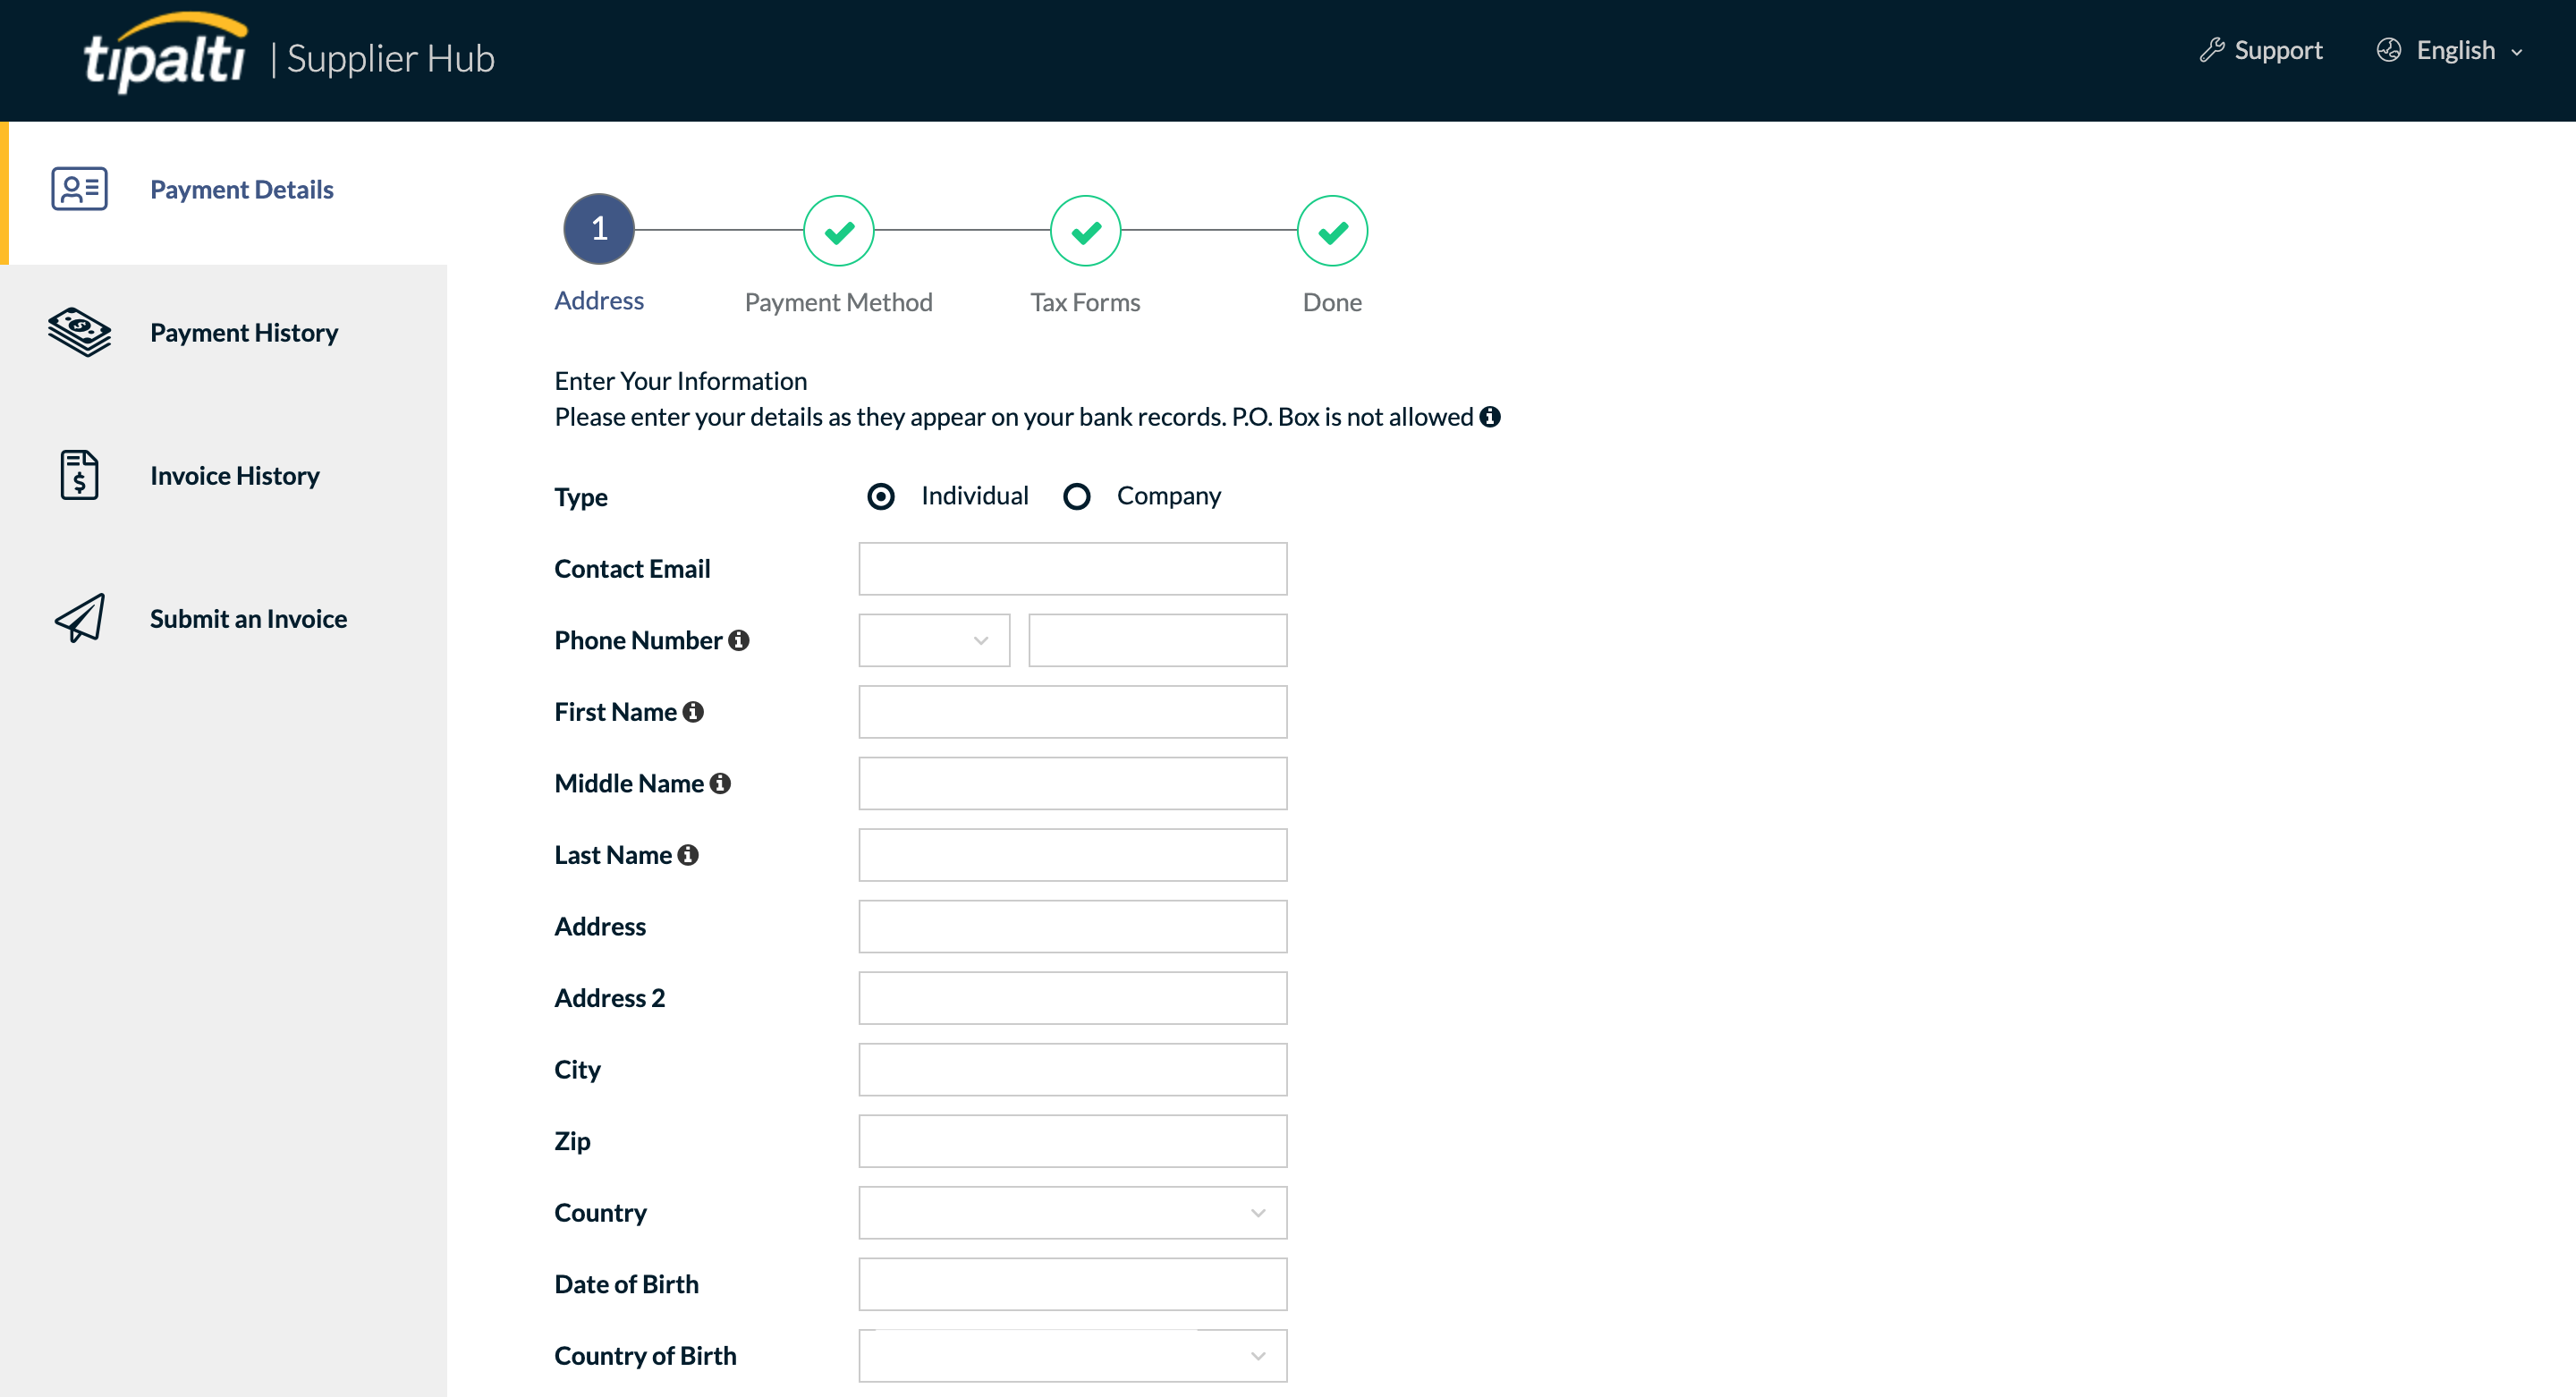The width and height of the screenshot is (2576, 1397).
Task: Click the Payment Details ID card icon
Action: (79, 189)
